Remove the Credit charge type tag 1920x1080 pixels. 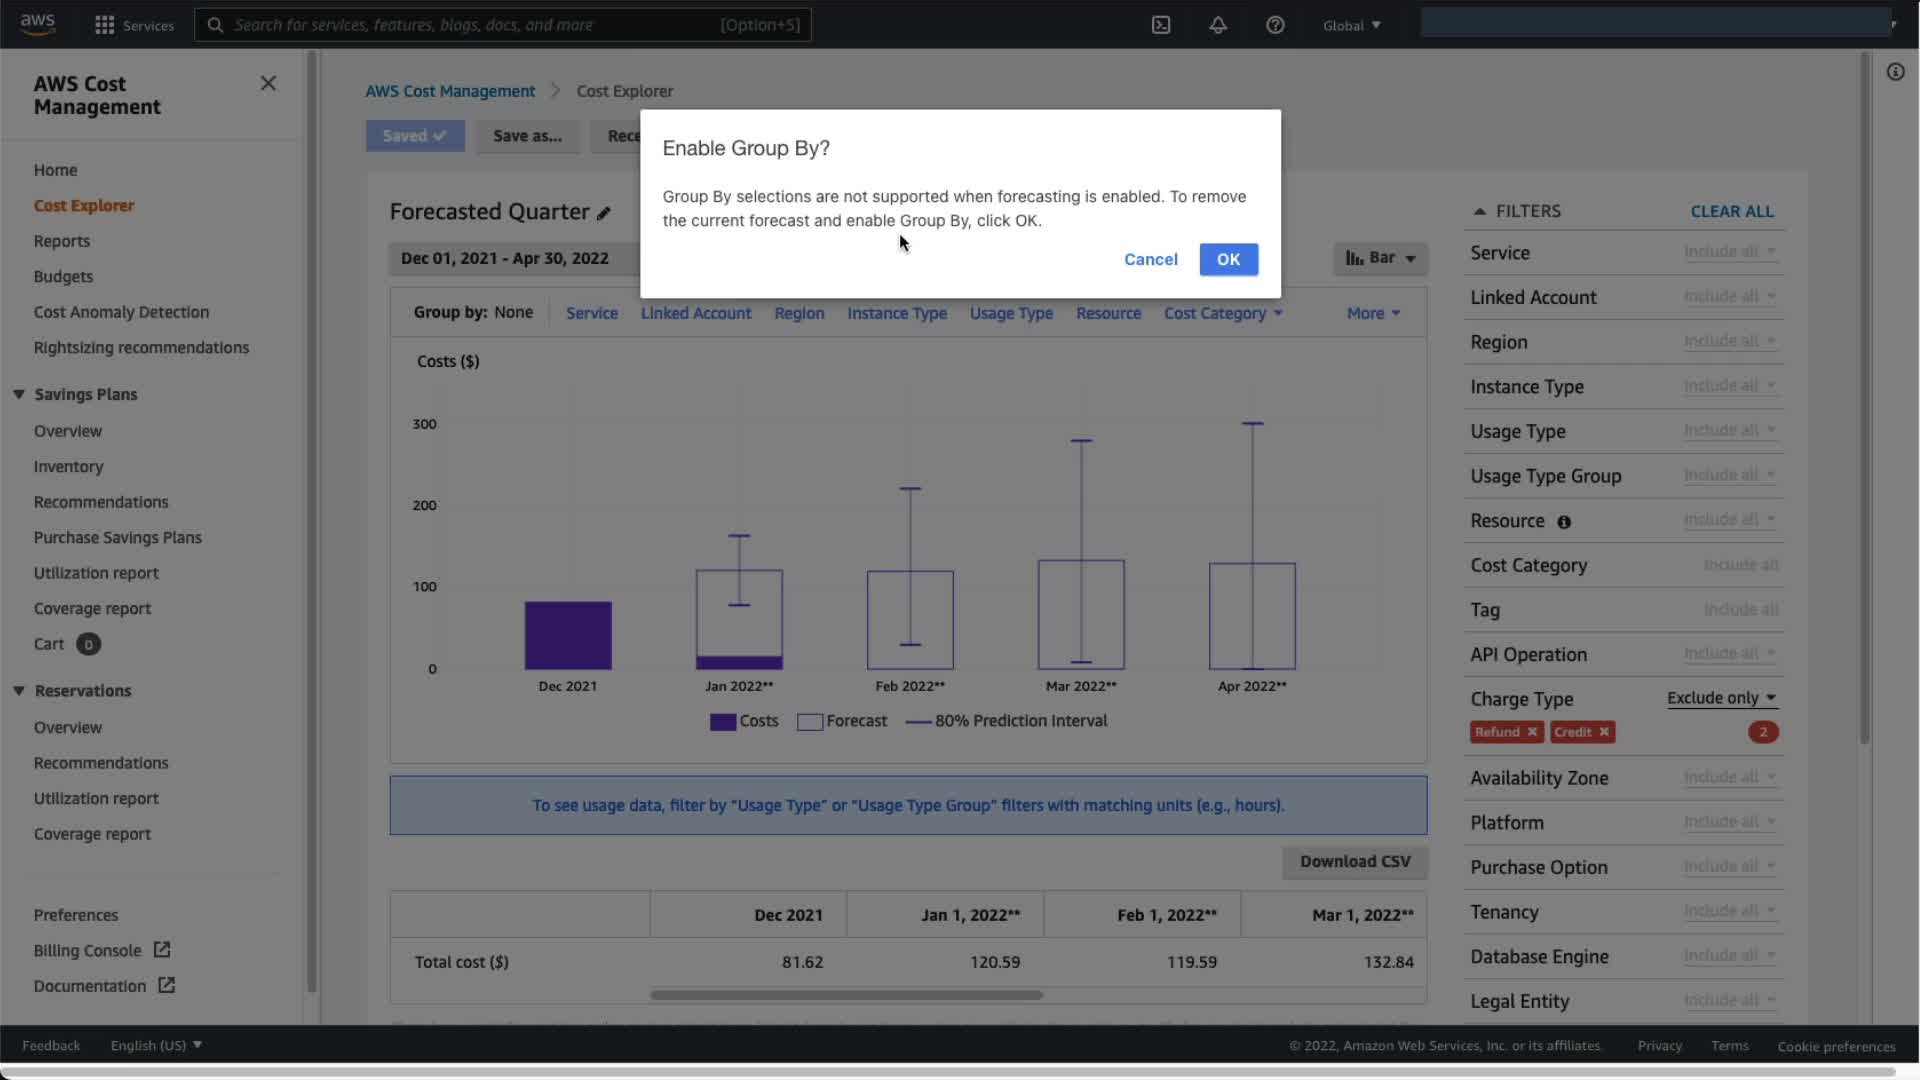(x=1604, y=732)
